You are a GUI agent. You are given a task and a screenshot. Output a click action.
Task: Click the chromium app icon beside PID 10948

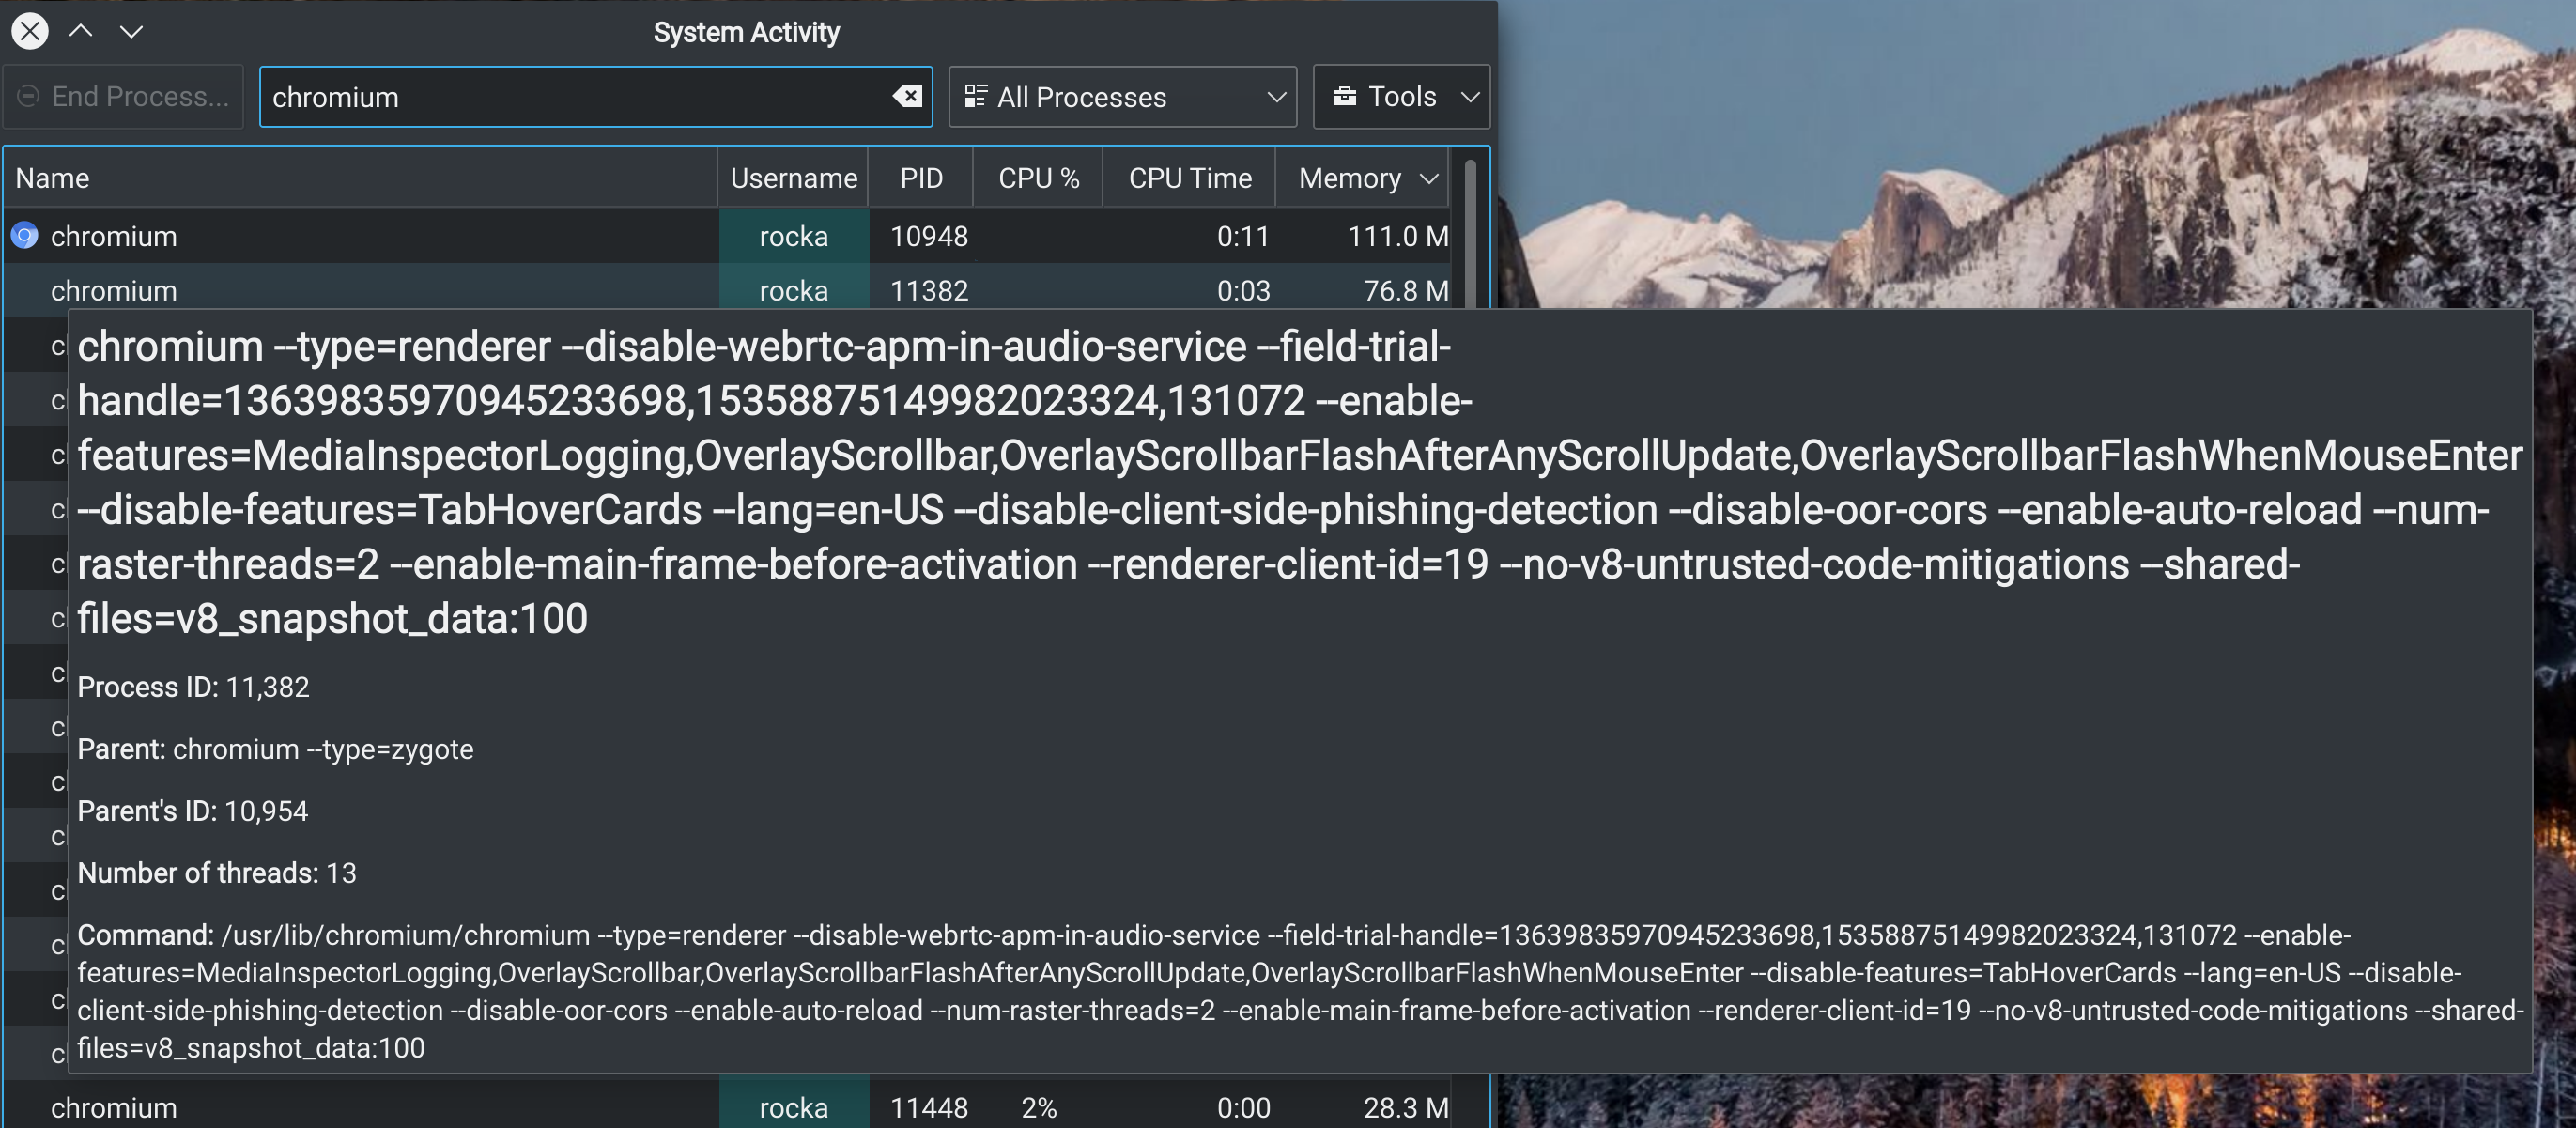[23, 236]
